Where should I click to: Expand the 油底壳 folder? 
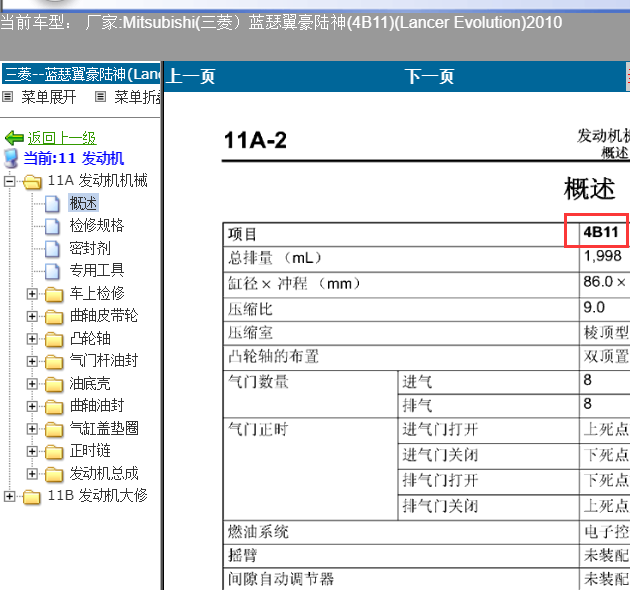pos(32,384)
